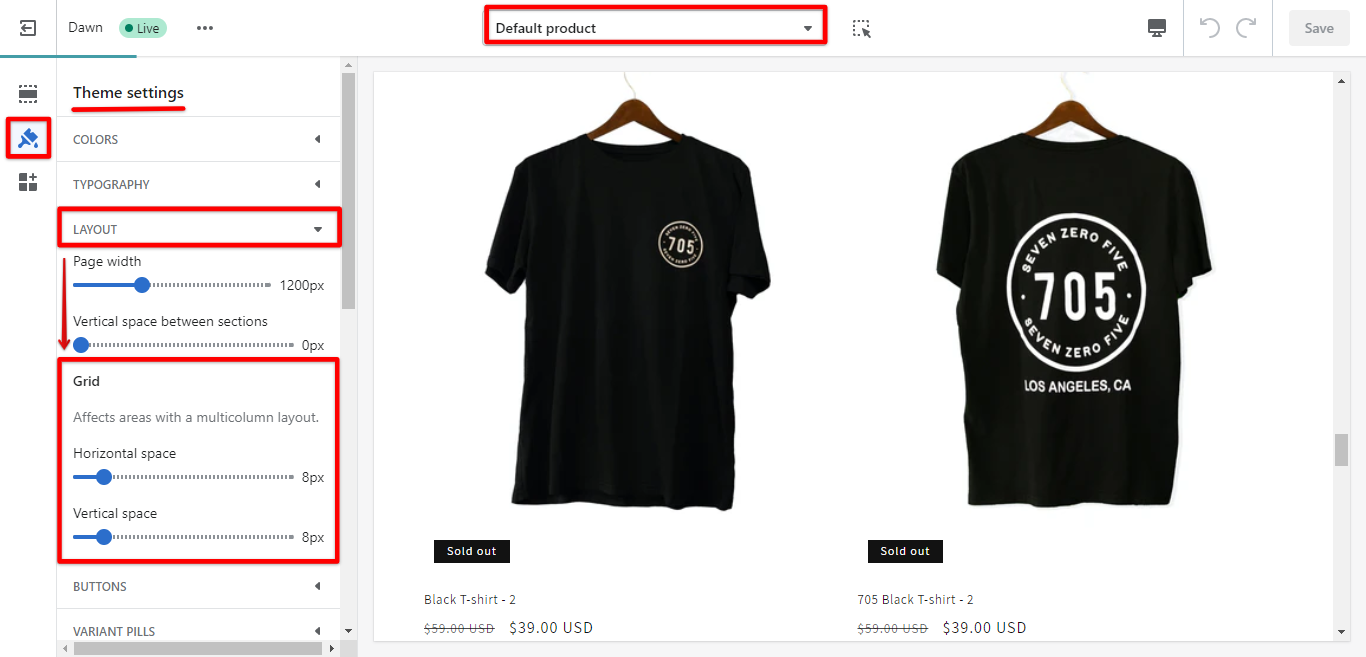Click the Save button
Viewport: 1366px width, 657px height.
pos(1318,28)
